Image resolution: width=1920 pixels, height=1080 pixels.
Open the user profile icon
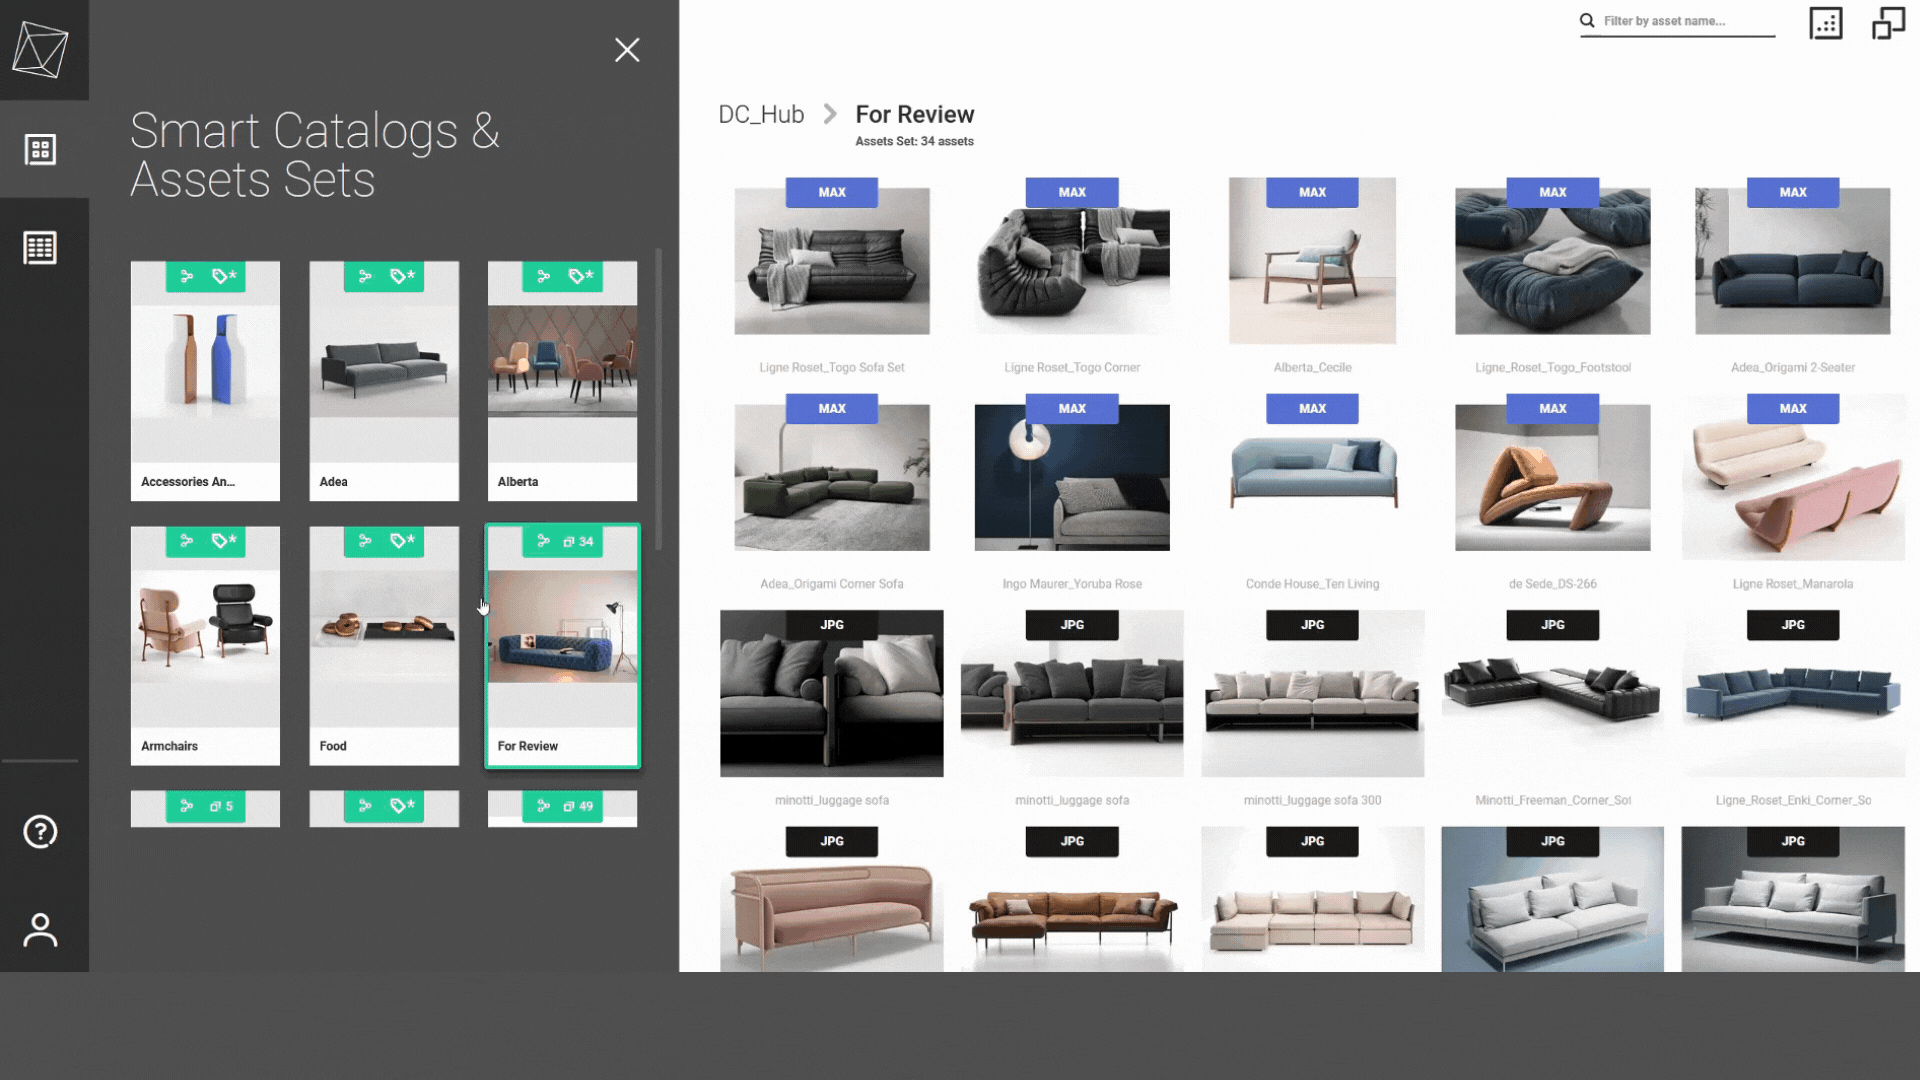40,930
